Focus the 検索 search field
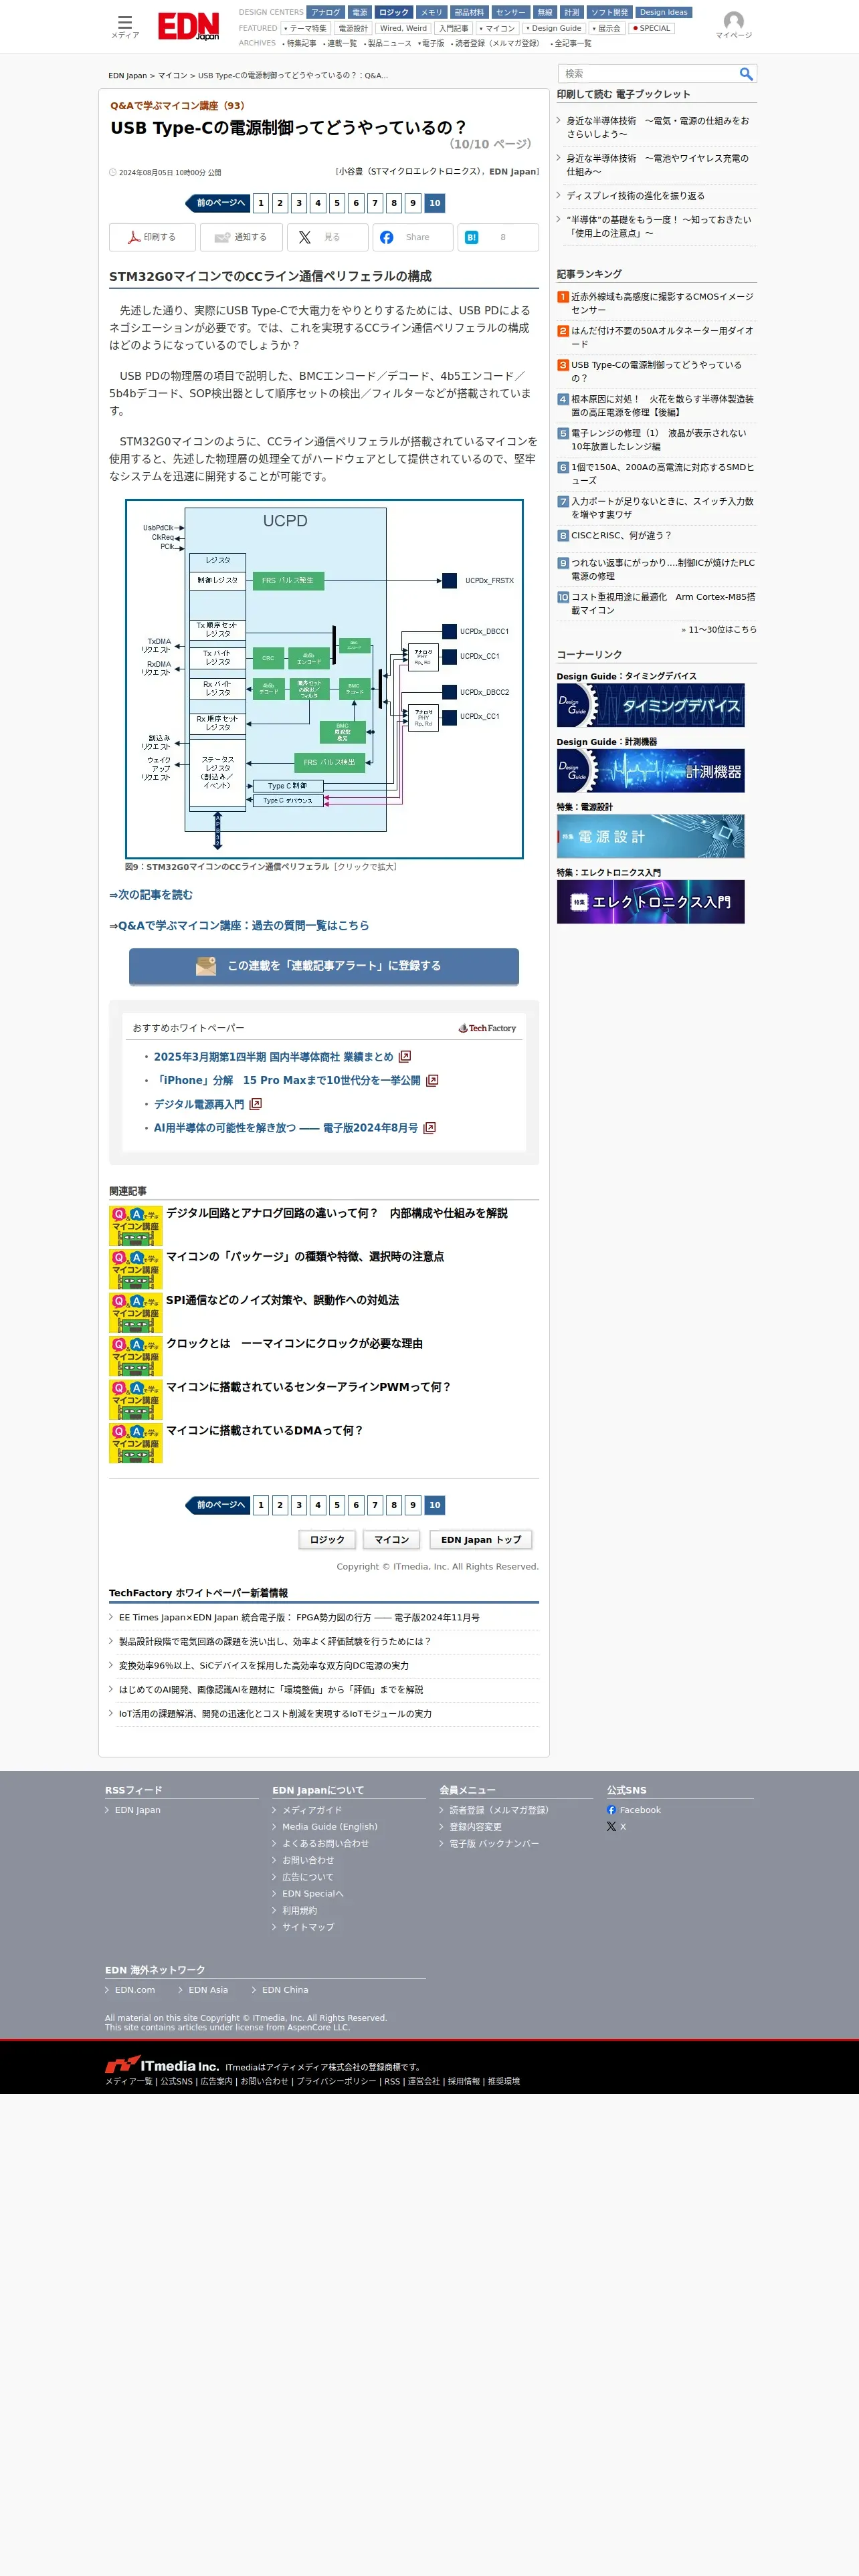The image size is (859, 2576). coord(648,74)
